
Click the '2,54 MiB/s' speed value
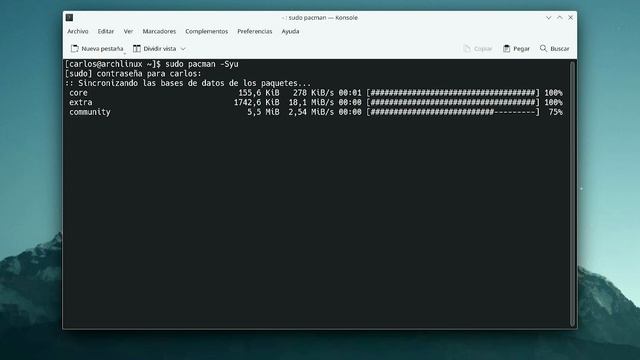[x=311, y=112]
